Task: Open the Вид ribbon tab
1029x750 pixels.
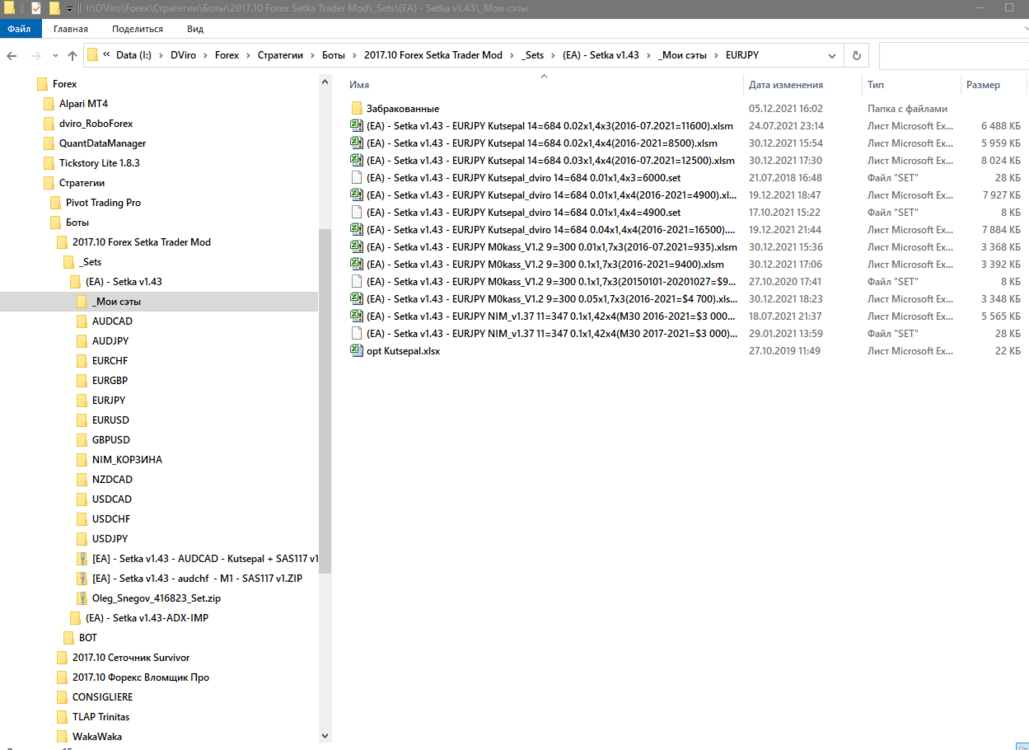Action: pyautogui.click(x=195, y=29)
